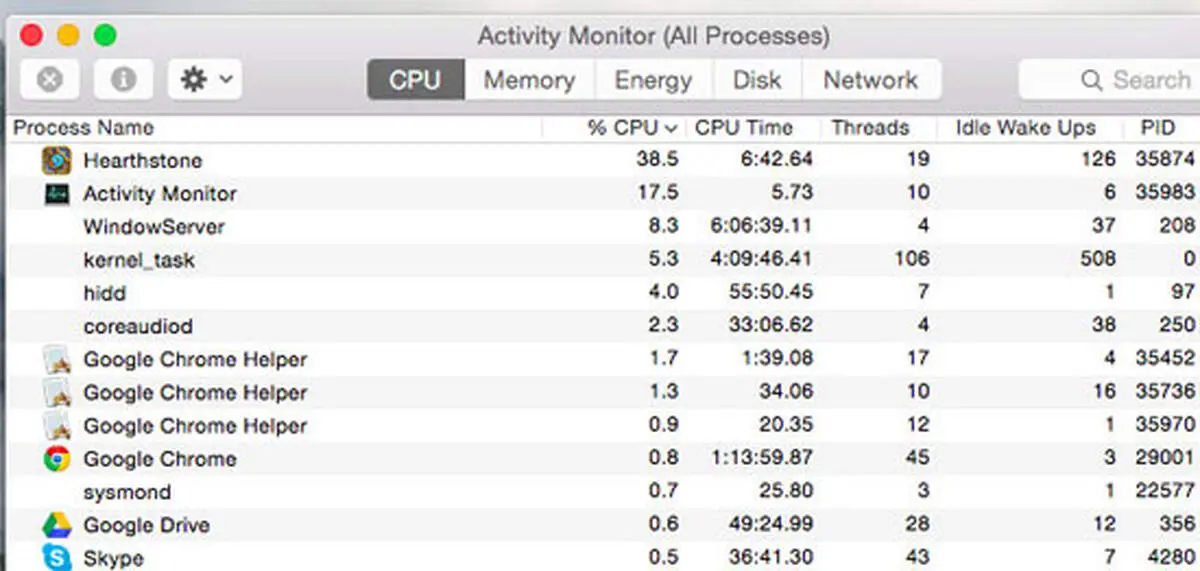Switch to the Memory tab
Screen dimensions: 1200x571
click(529, 80)
